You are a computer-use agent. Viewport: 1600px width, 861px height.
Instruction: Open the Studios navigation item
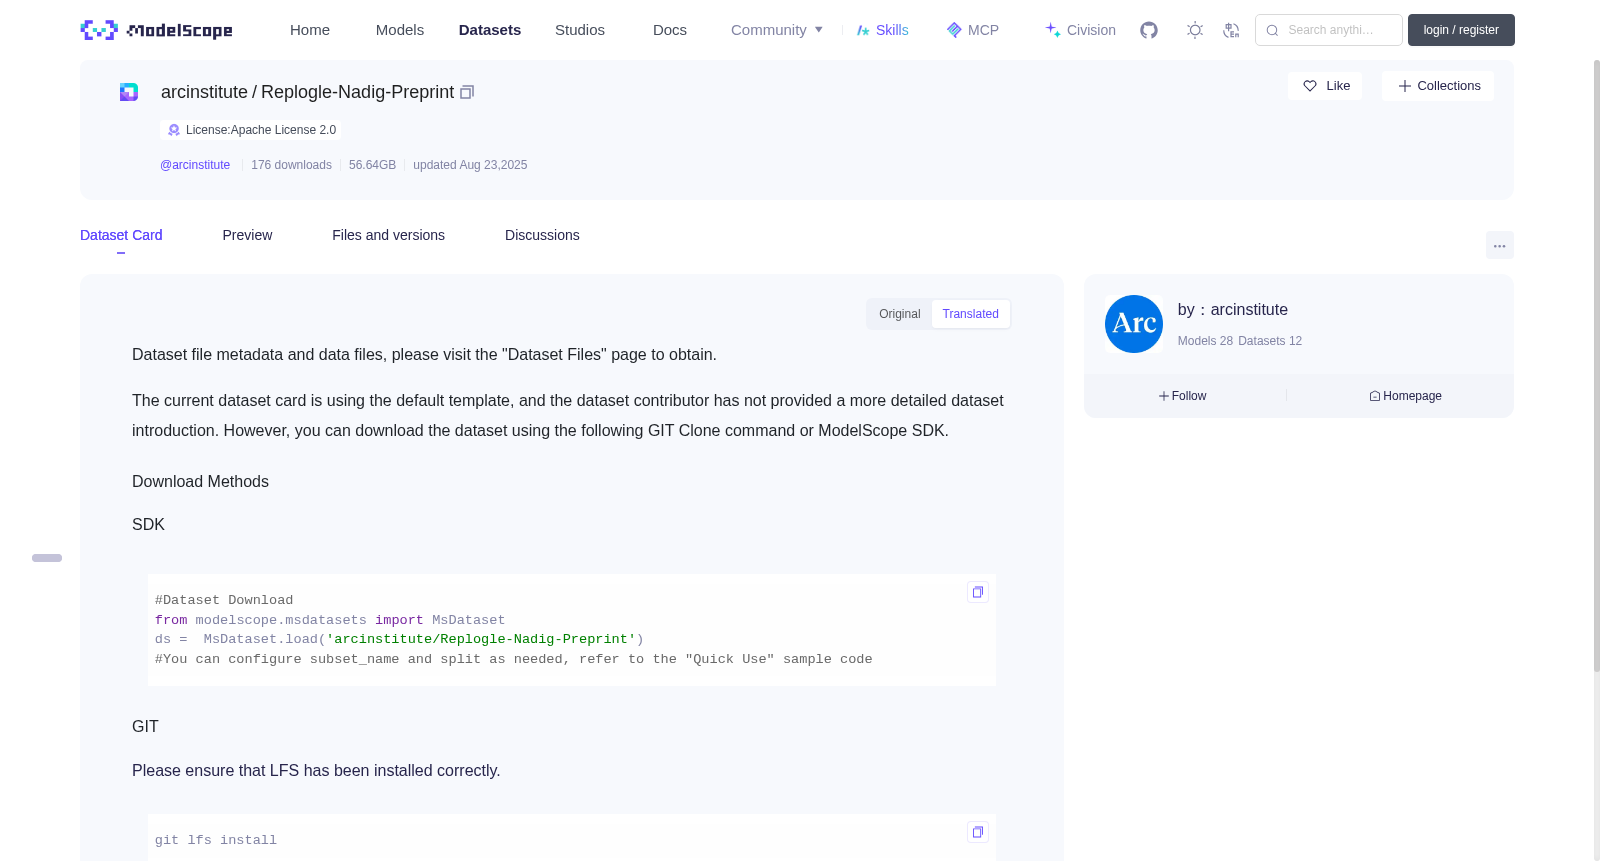[580, 30]
